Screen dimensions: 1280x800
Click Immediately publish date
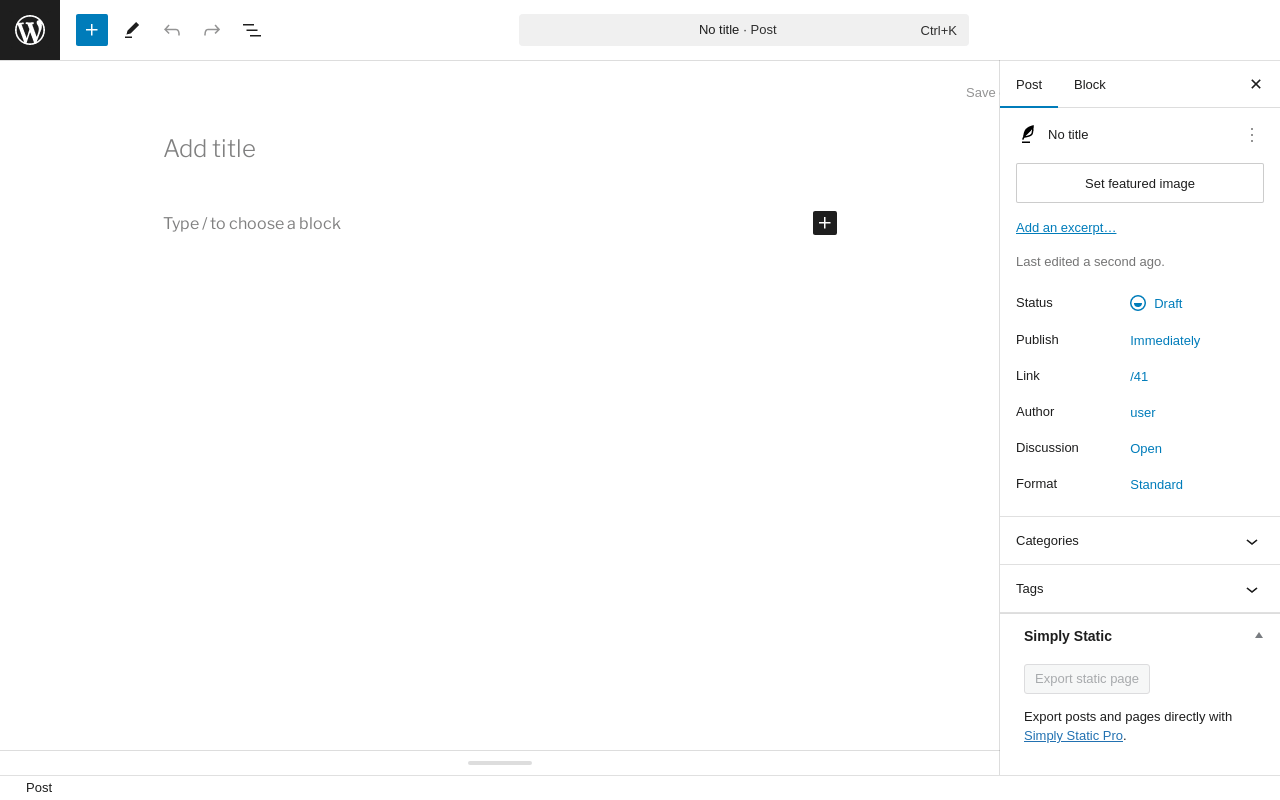[x=1165, y=340]
